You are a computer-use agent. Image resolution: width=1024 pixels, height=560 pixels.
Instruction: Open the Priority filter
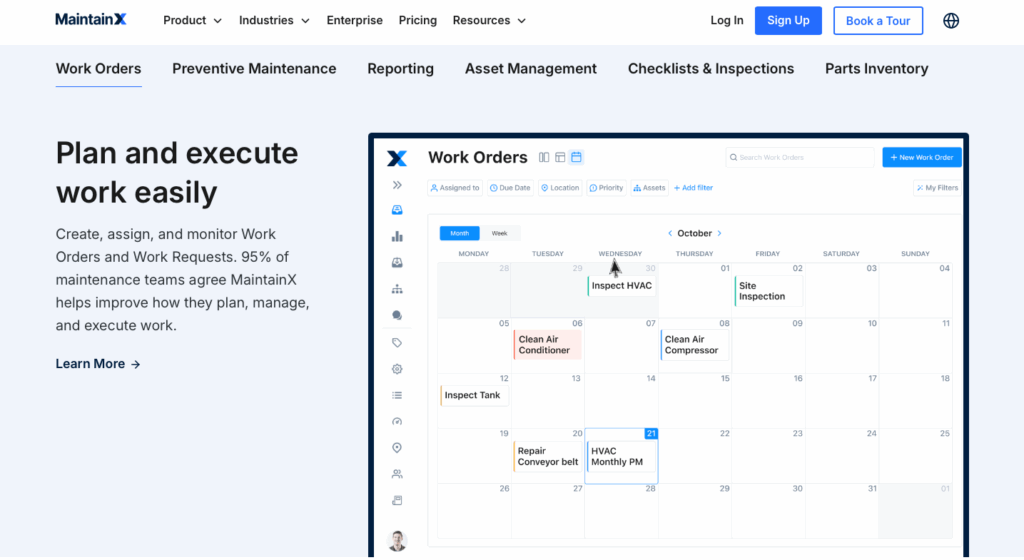coord(607,188)
